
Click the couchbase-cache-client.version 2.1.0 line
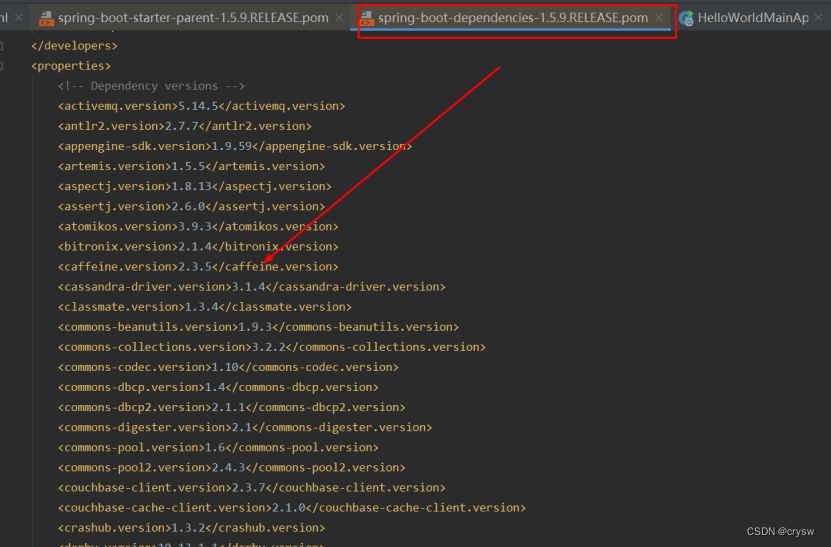(291, 508)
